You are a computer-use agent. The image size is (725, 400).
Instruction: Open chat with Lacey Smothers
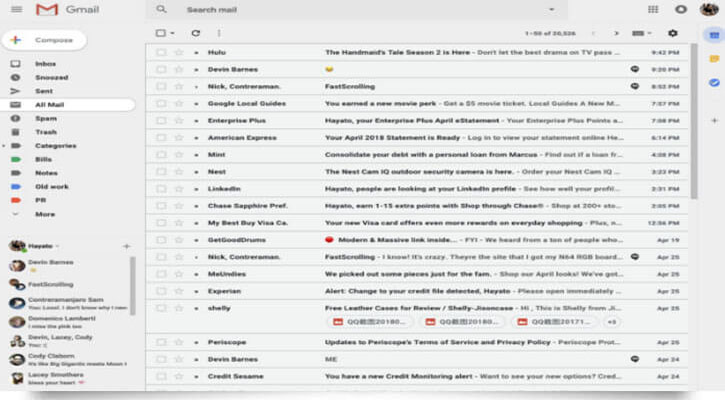point(69,378)
